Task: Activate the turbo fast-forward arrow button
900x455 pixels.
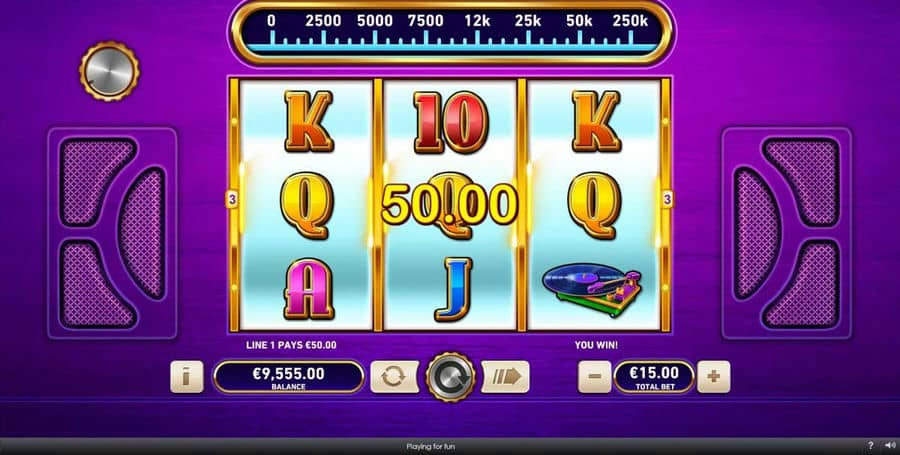Action: [505, 377]
